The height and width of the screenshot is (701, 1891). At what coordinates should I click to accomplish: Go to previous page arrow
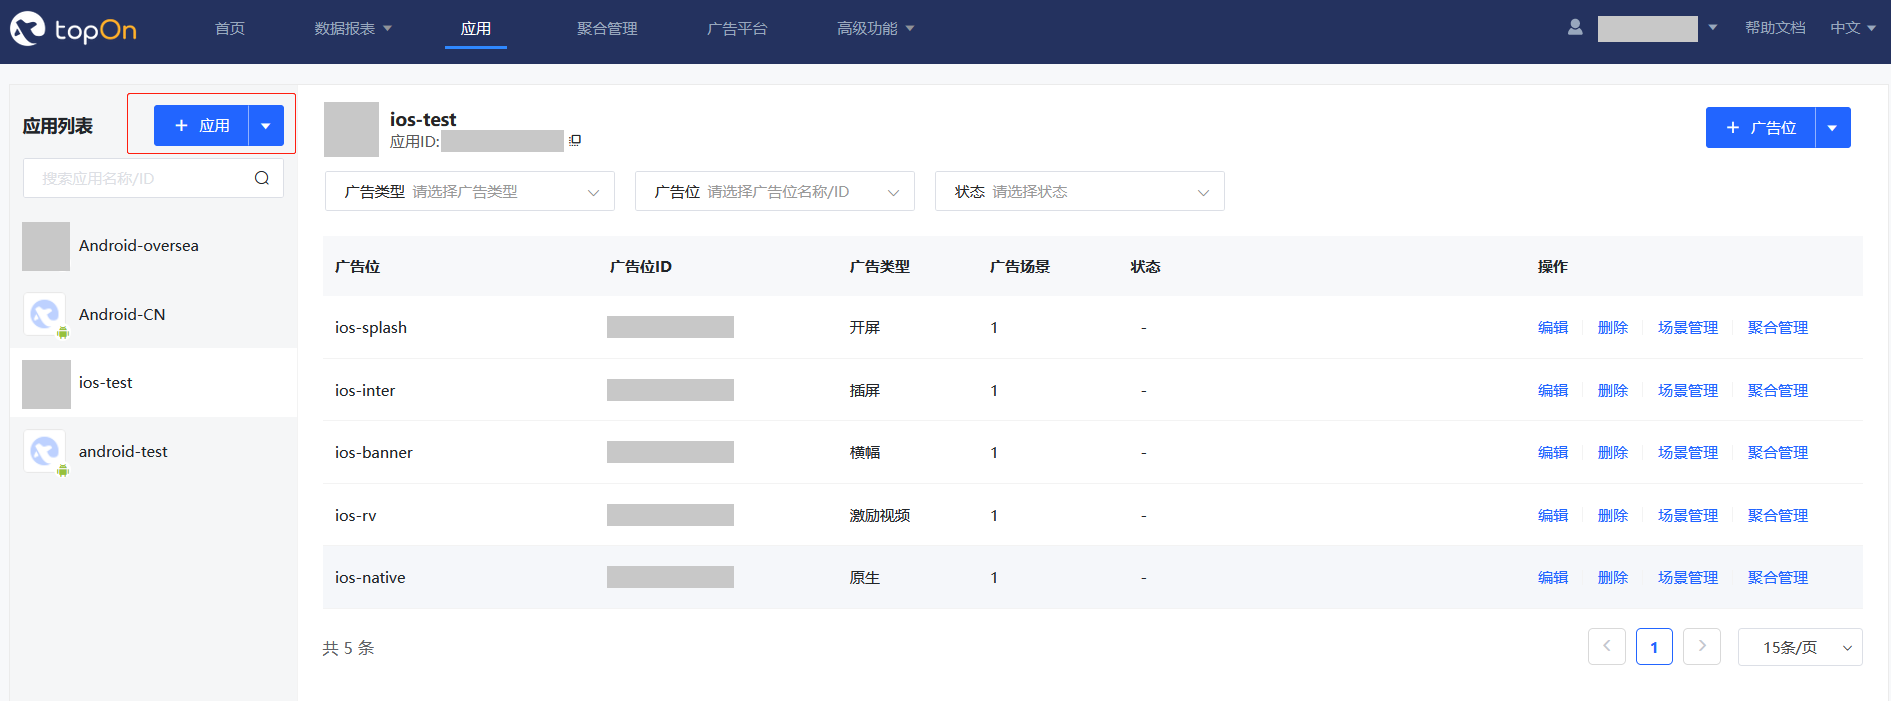tap(1607, 646)
